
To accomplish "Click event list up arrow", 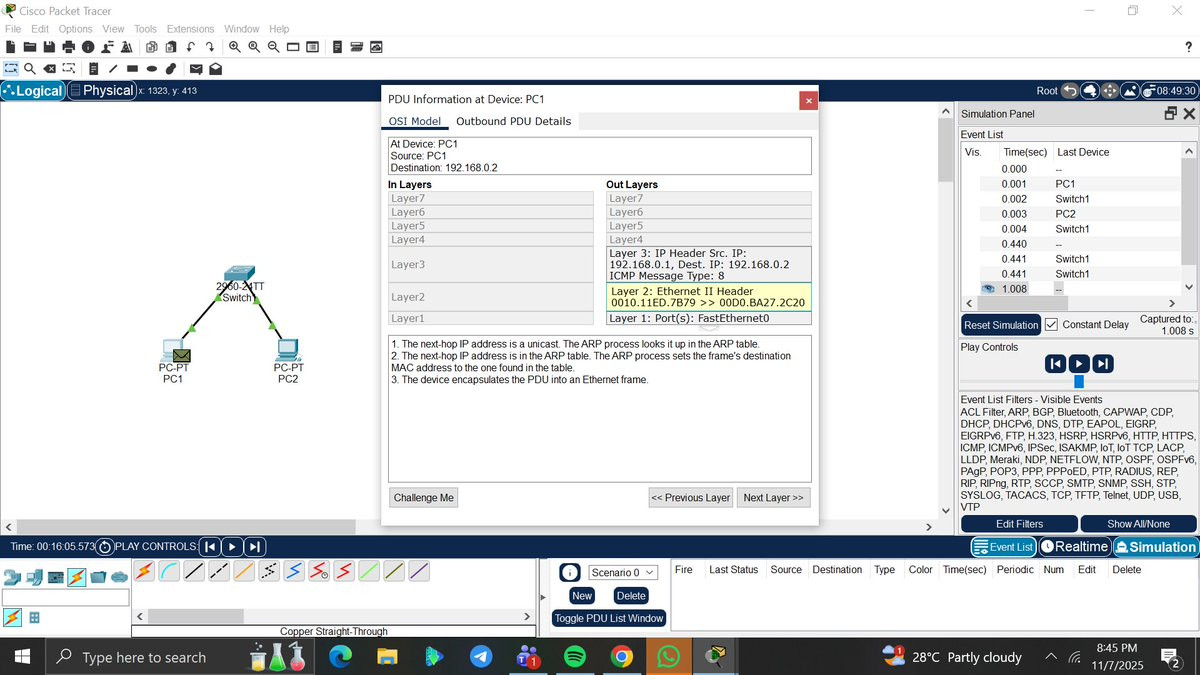I will pos(1189,151).
